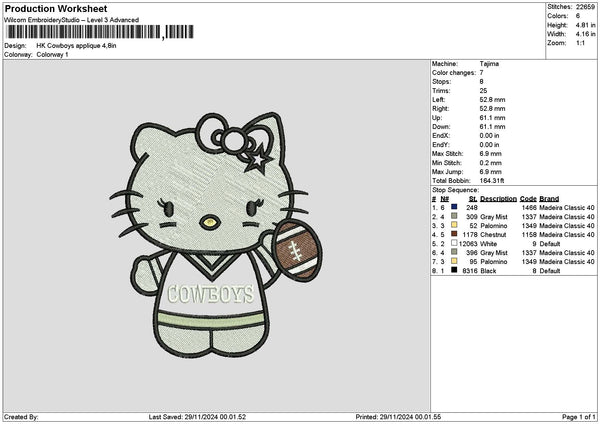Click the 'Color changes' value 7
Screen dimensions: 600x424
pyautogui.click(x=481, y=73)
